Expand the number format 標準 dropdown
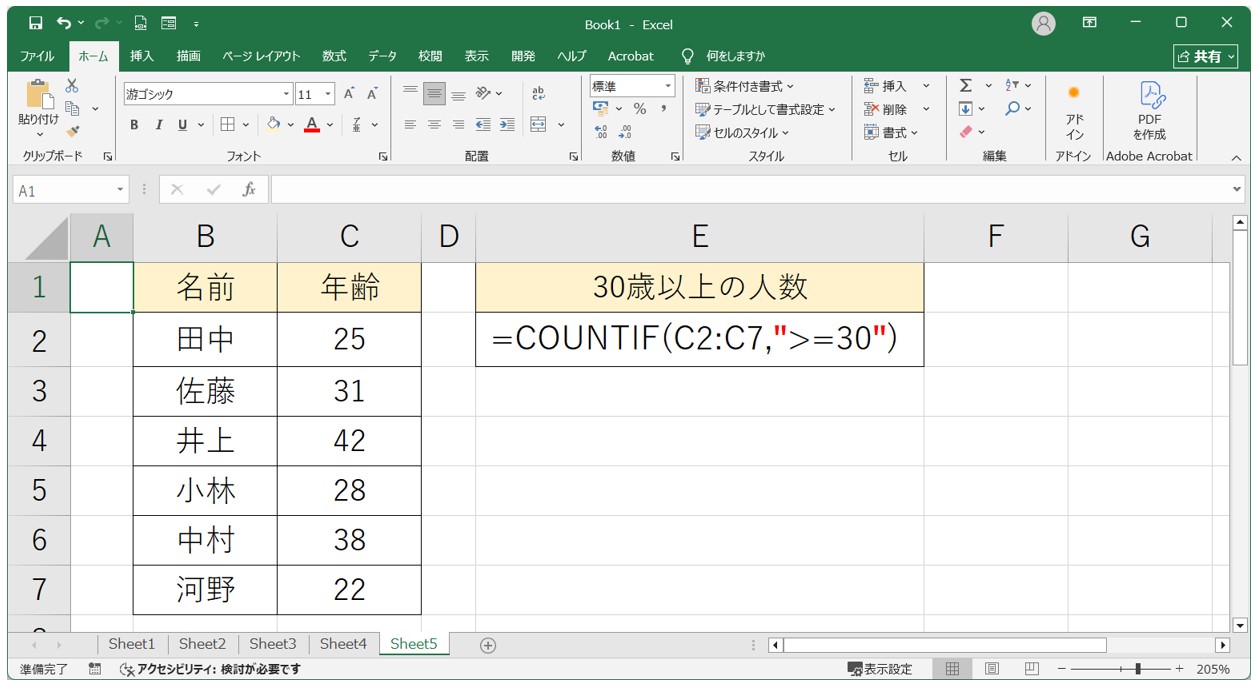The width and height of the screenshot is (1259, 686). 668,86
